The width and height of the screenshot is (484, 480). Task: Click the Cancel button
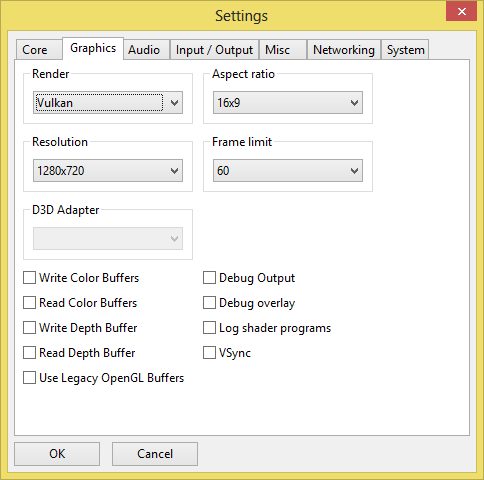[x=155, y=454]
